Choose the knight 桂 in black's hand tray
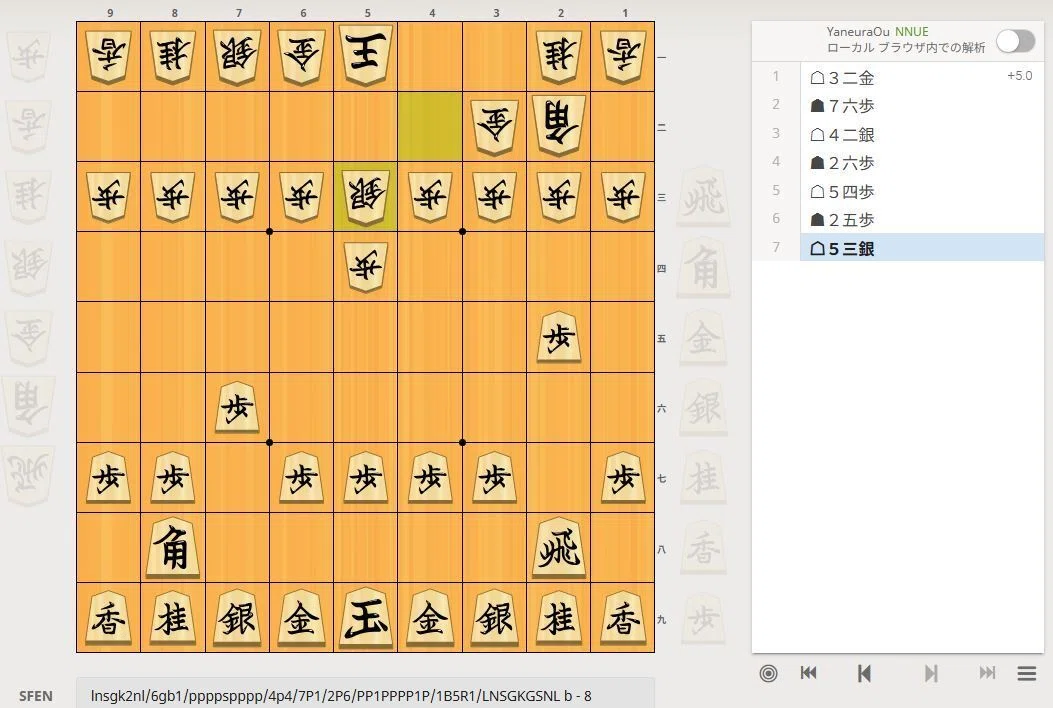 [703, 478]
